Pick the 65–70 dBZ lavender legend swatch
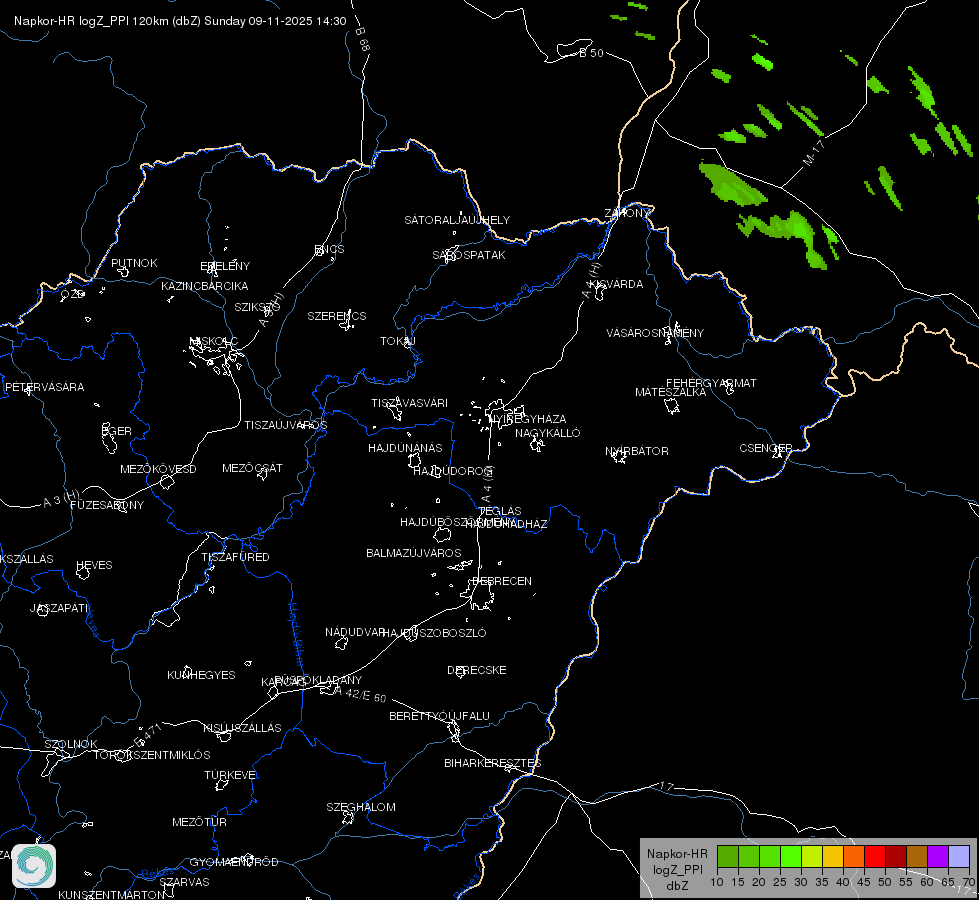 coord(958,857)
